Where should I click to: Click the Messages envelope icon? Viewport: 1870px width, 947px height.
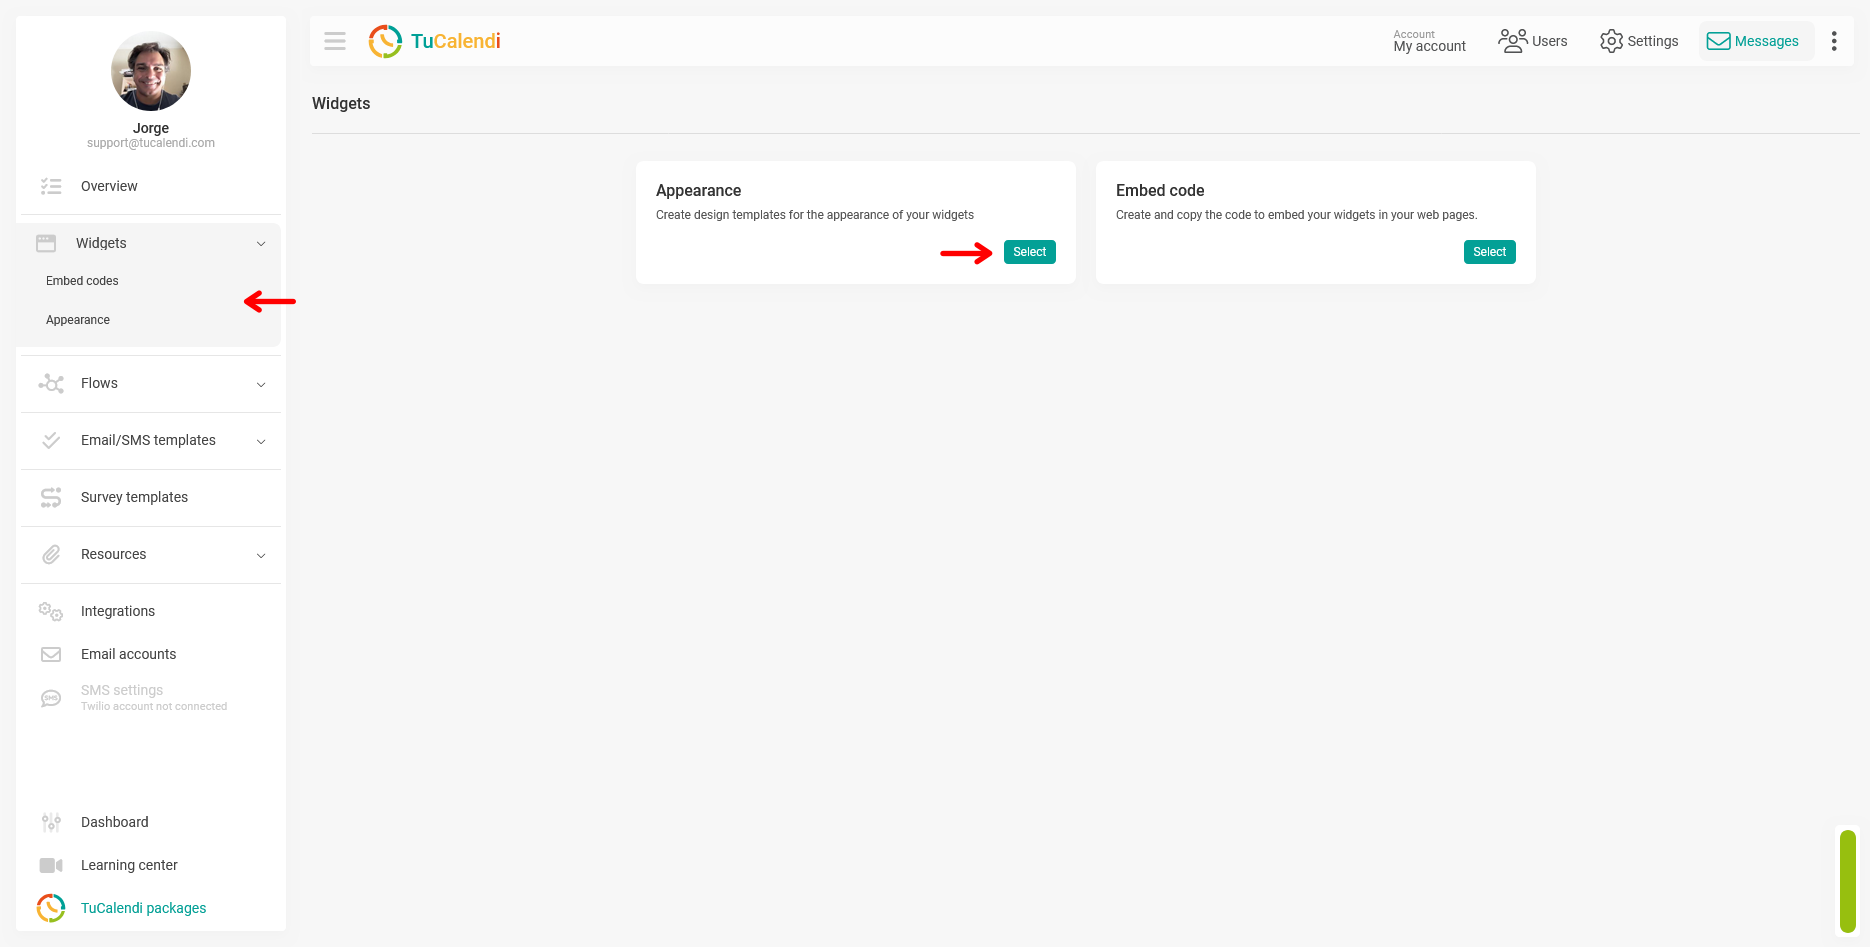point(1718,41)
